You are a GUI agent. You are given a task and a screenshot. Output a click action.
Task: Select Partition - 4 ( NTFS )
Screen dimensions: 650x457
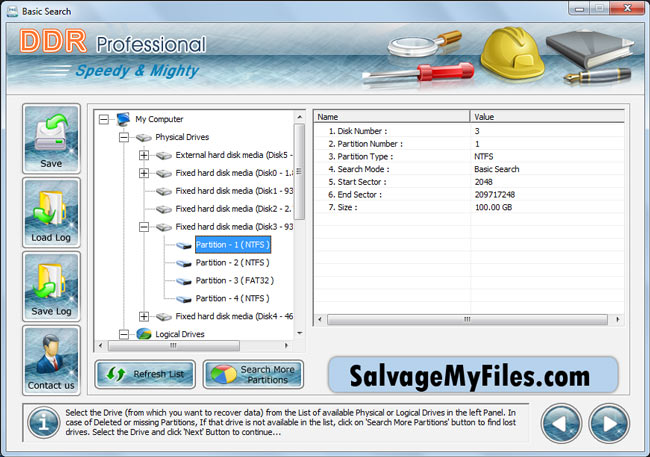pos(233,298)
